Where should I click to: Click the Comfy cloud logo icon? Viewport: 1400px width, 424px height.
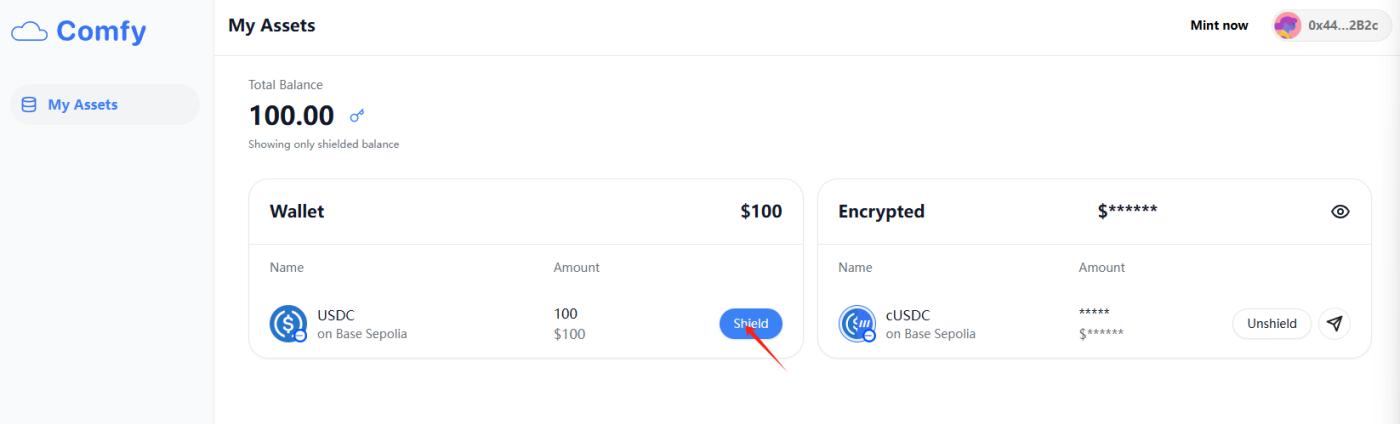[30, 32]
